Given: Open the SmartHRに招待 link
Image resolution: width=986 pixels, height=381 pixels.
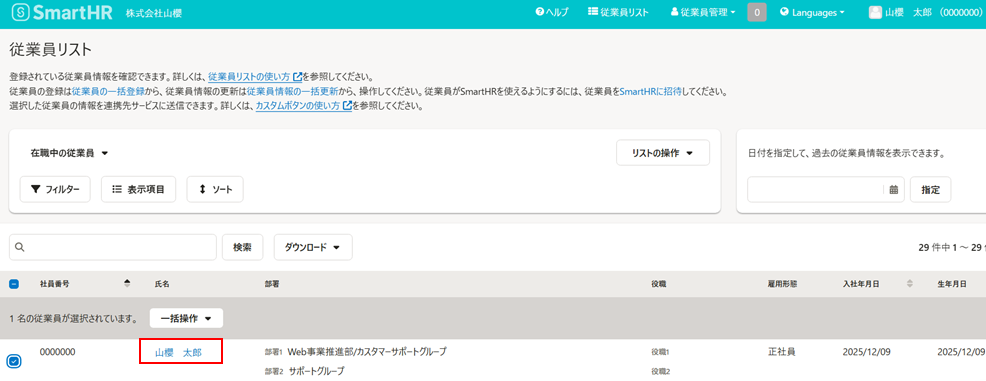Looking at the screenshot, I should point(651,92).
